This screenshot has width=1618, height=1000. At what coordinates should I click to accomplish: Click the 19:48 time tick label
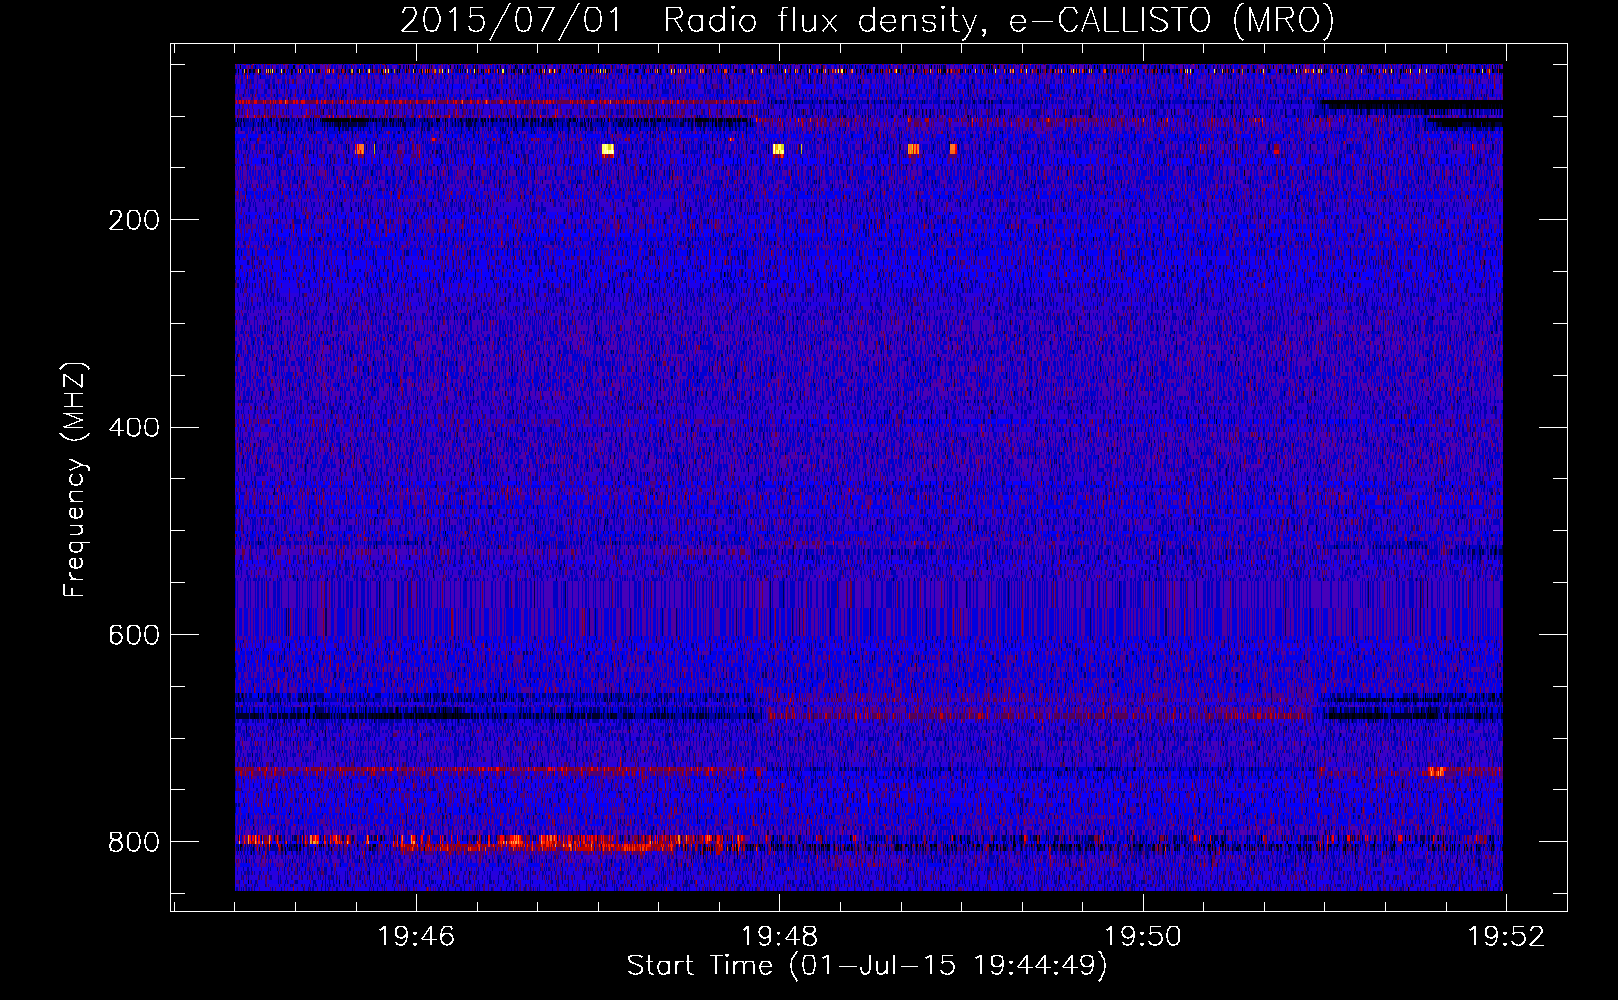[x=779, y=936]
